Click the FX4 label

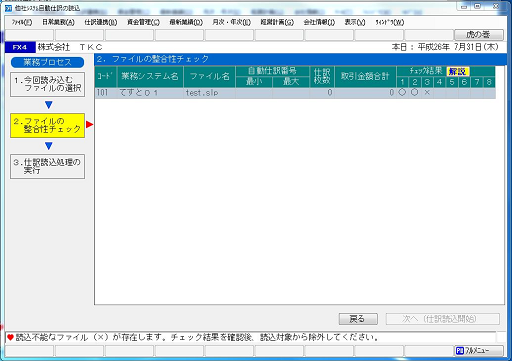click(20, 47)
